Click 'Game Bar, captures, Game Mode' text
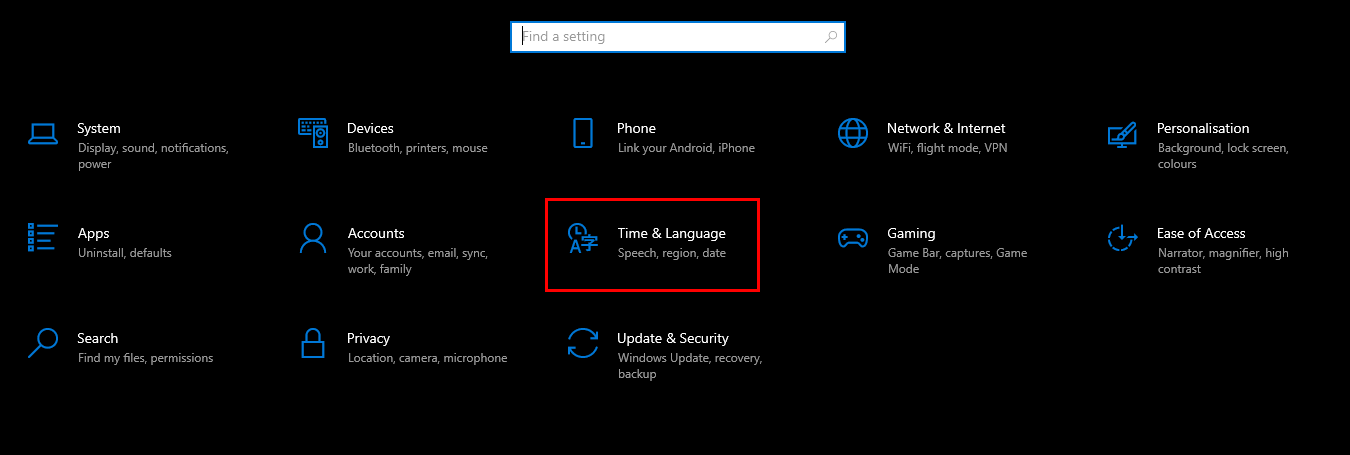 (x=958, y=261)
